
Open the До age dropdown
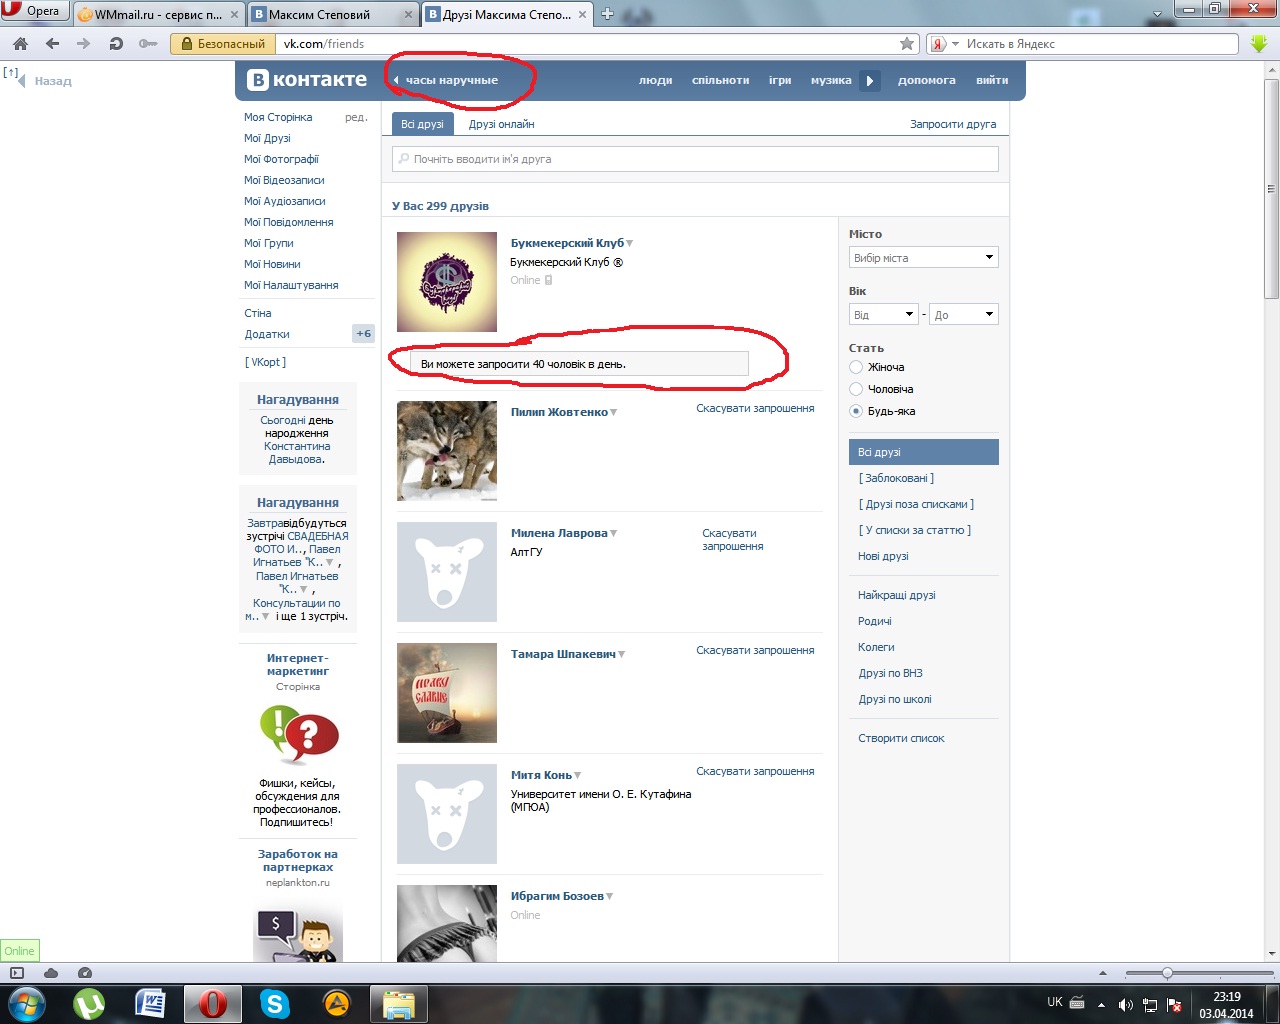click(964, 315)
